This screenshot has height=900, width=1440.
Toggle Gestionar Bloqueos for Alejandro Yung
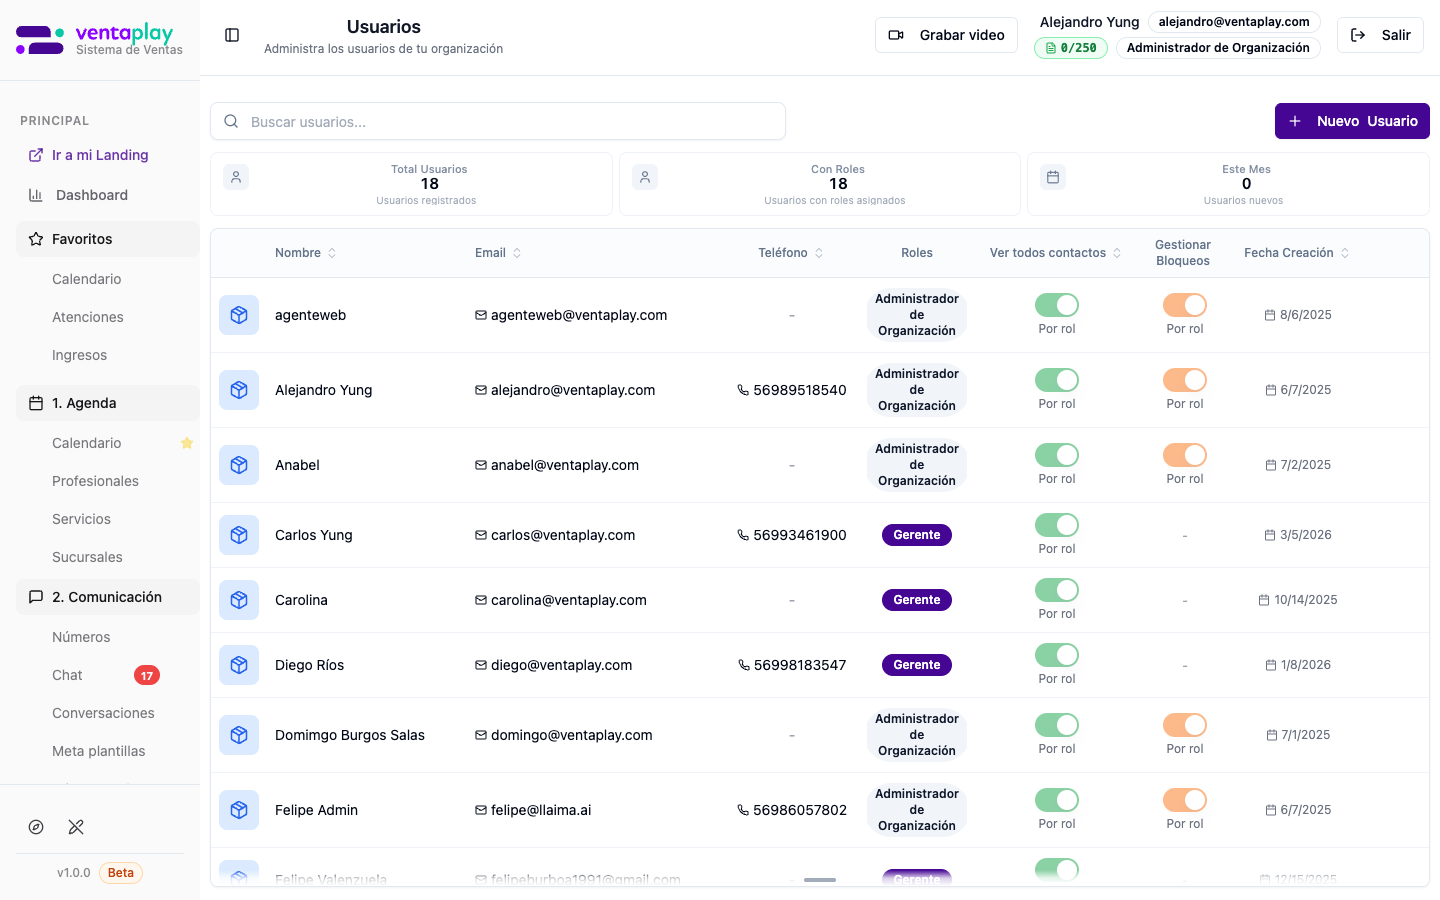point(1184,380)
